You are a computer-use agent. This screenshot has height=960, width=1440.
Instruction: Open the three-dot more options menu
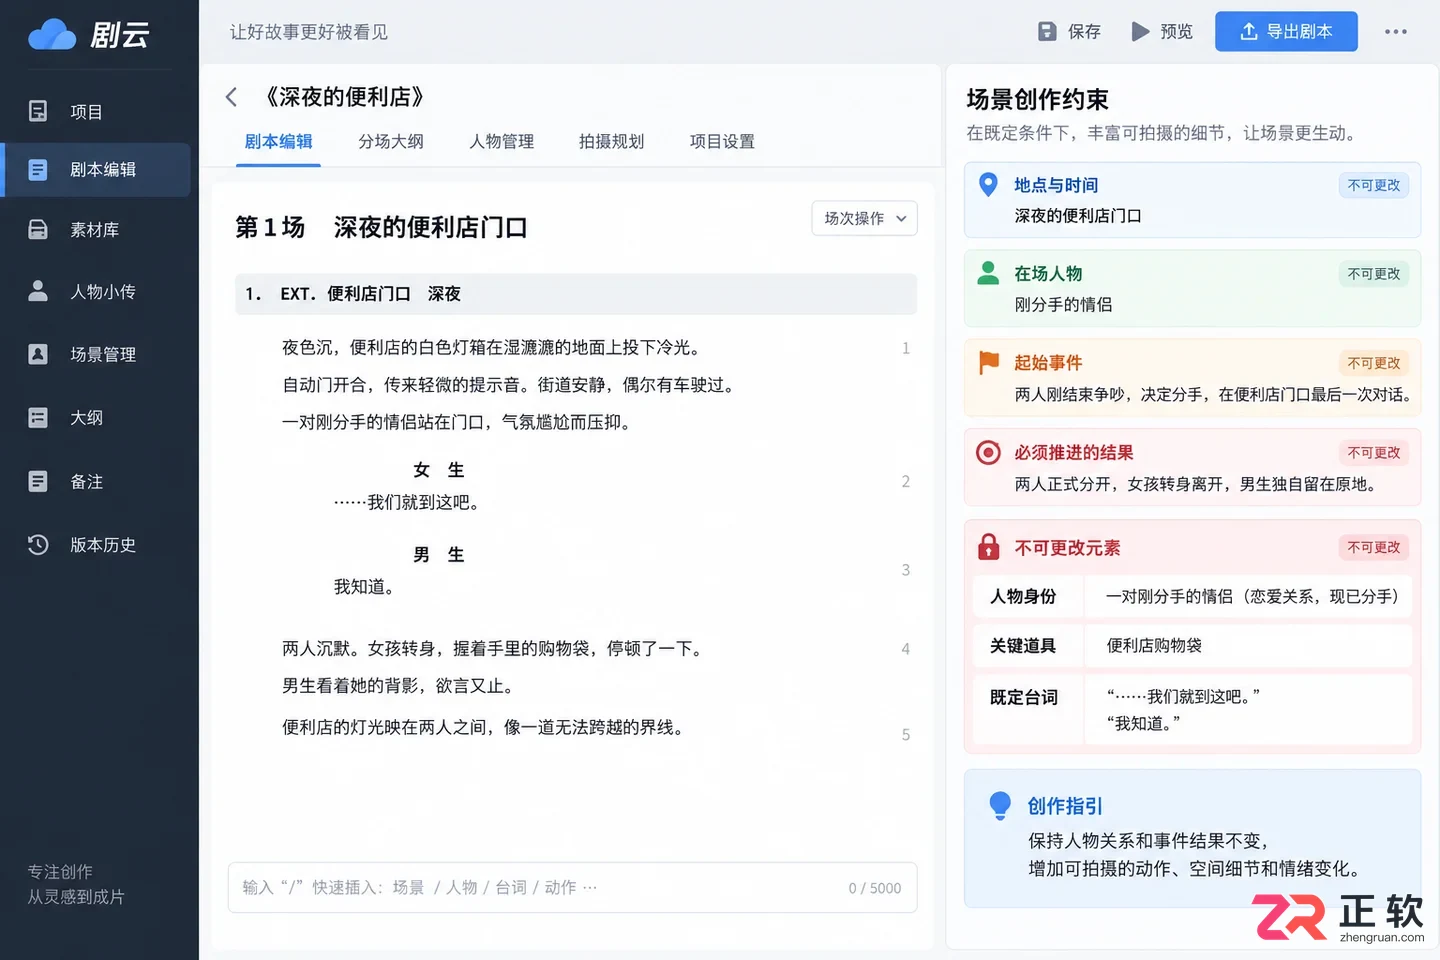point(1396,32)
